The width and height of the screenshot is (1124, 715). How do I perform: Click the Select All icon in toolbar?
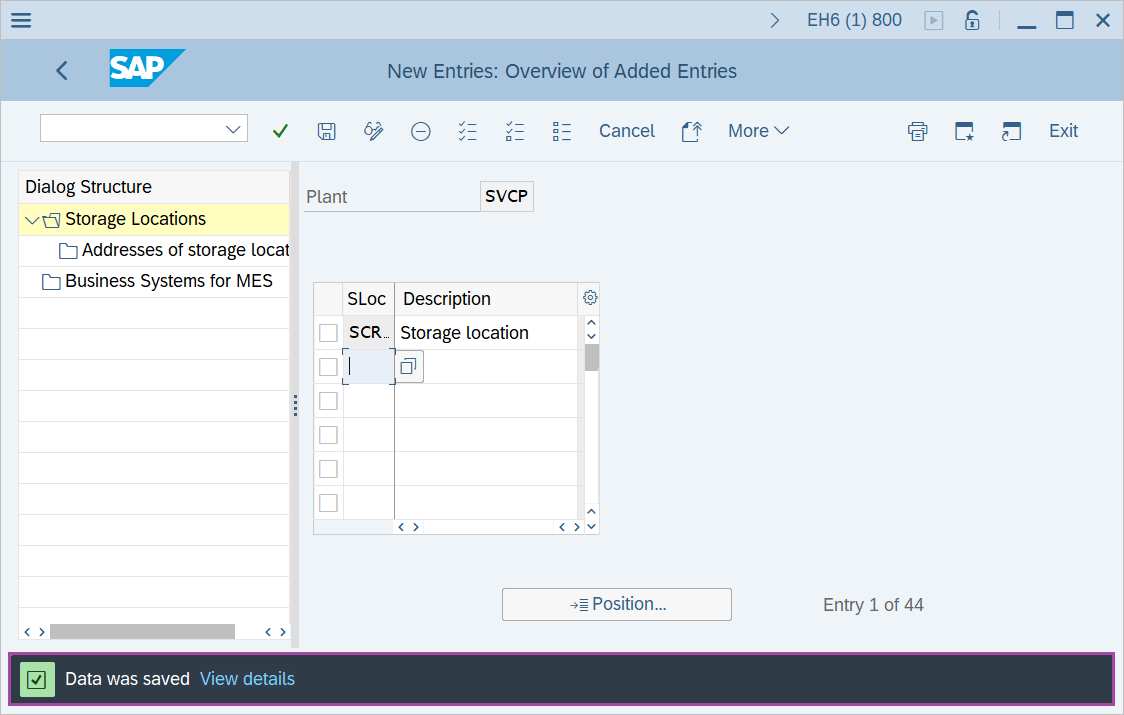click(467, 131)
